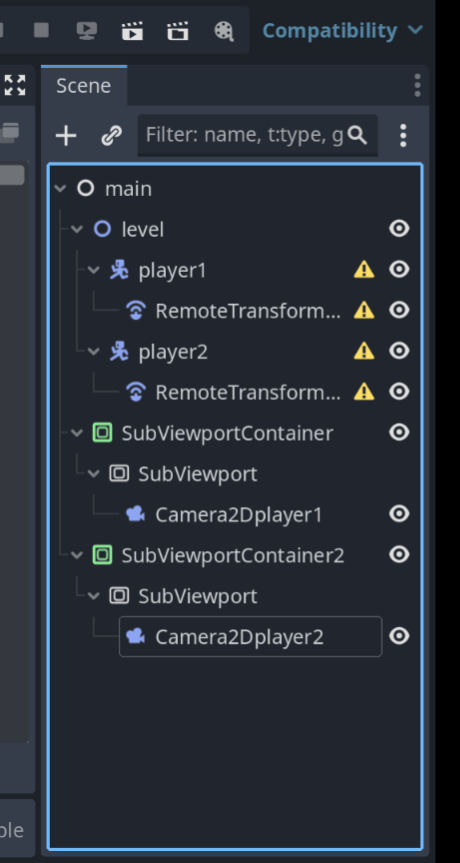Collapse the player2 node chevron
Viewport: 460px width, 863px height.
click(x=94, y=351)
